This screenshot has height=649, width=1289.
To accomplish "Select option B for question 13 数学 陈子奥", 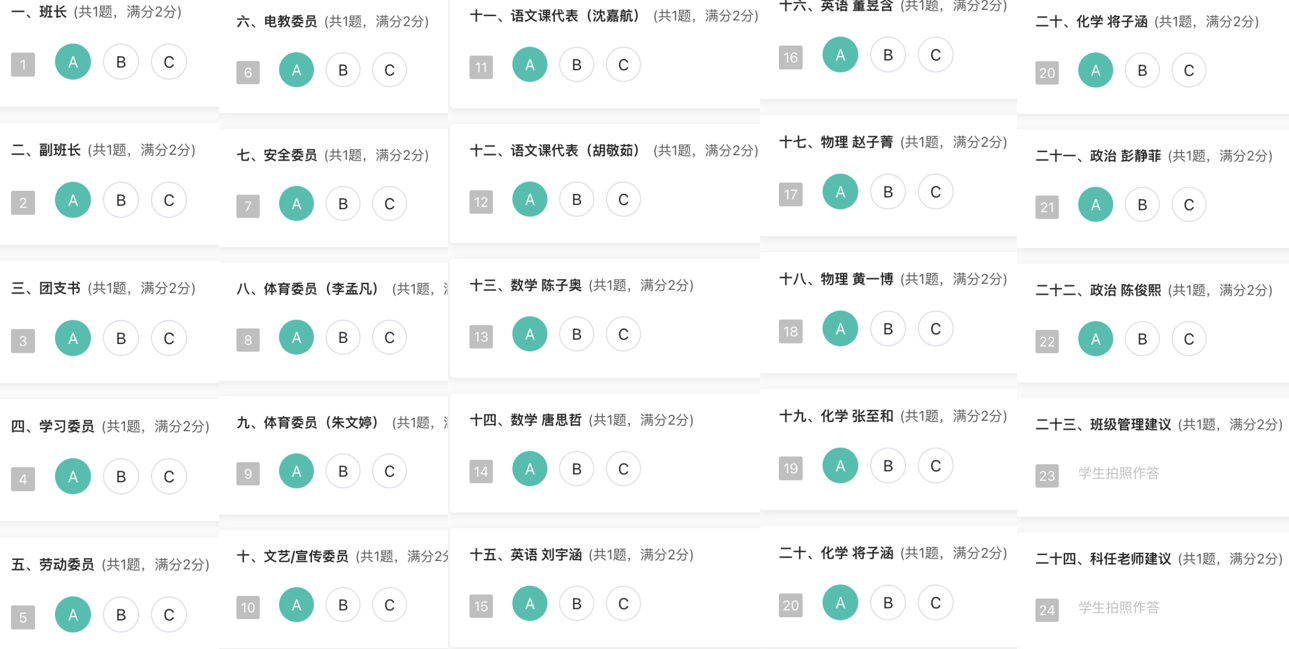I will 576,334.
